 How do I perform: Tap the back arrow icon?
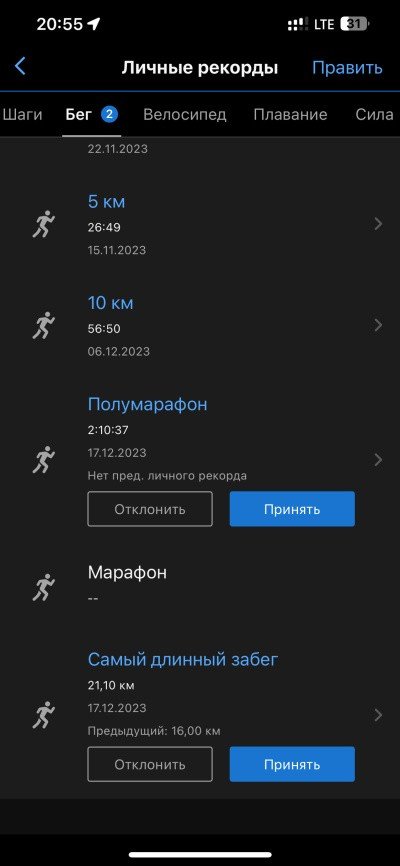(20, 67)
